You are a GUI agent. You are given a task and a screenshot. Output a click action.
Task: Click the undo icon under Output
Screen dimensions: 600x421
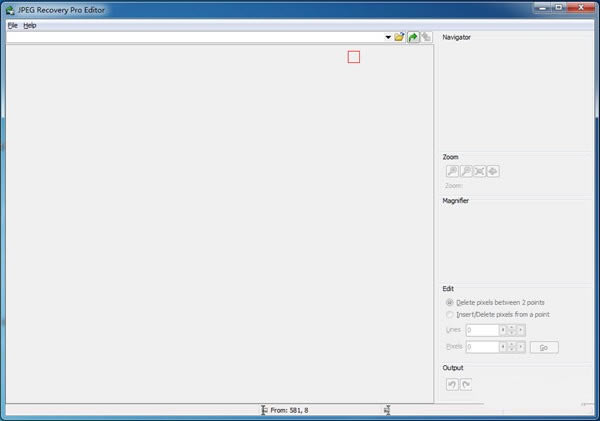(x=451, y=384)
